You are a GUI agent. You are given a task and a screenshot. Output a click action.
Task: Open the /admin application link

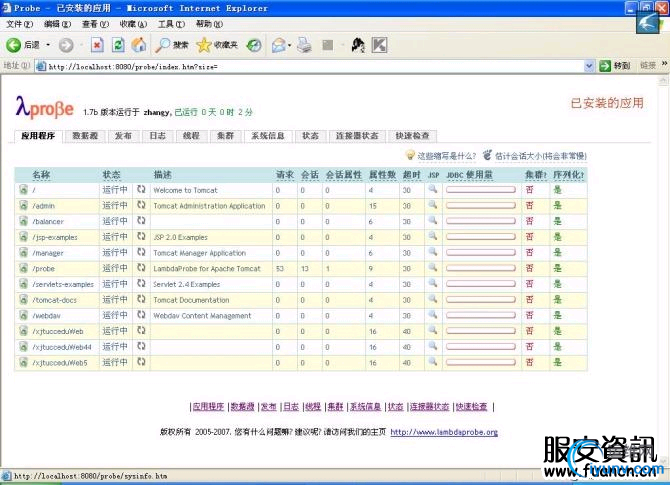point(44,206)
